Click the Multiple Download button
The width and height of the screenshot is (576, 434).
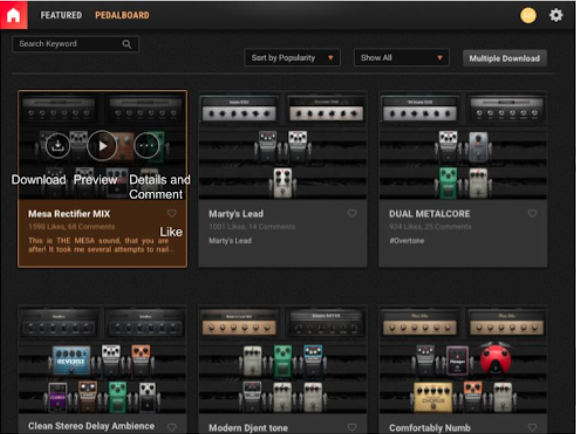[504, 58]
